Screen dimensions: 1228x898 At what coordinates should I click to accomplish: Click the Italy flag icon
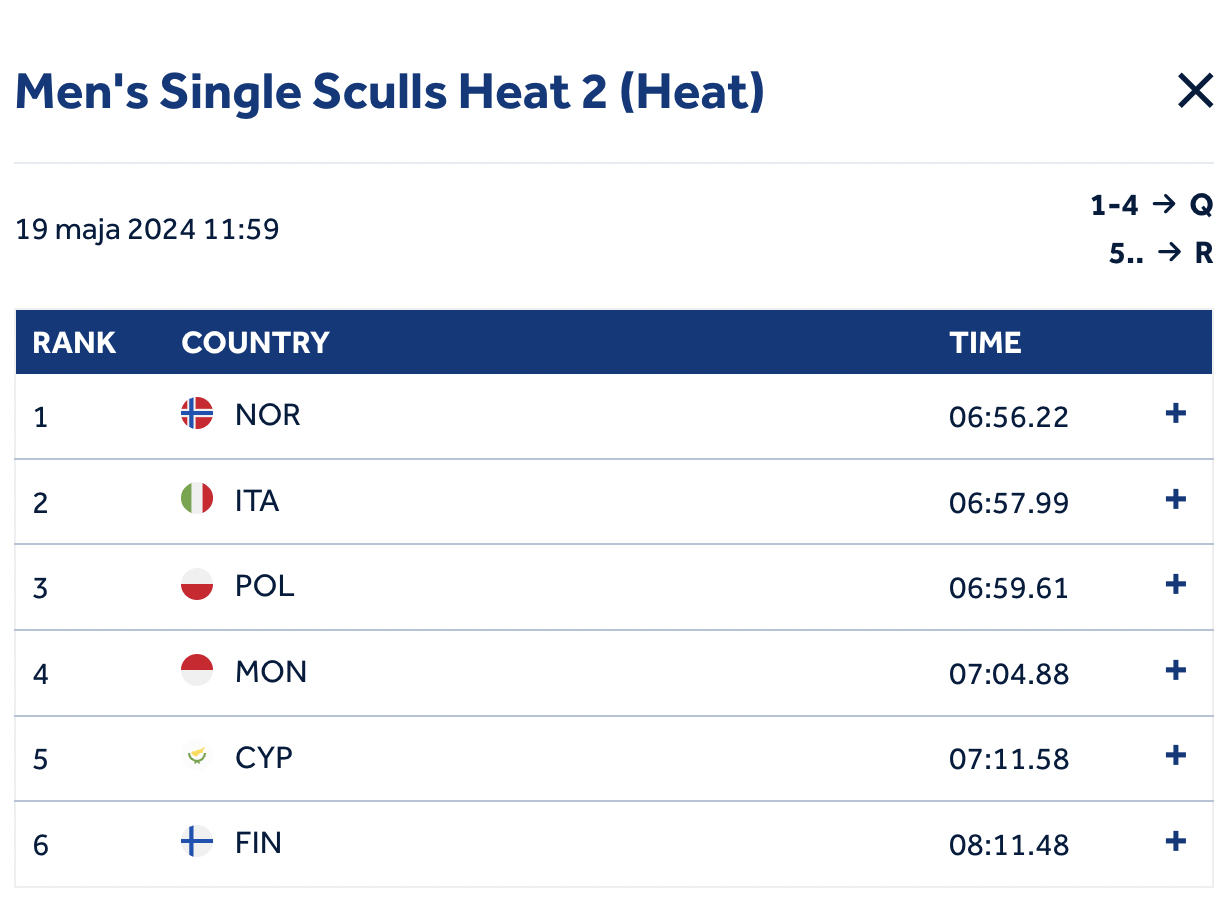(197, 499)
